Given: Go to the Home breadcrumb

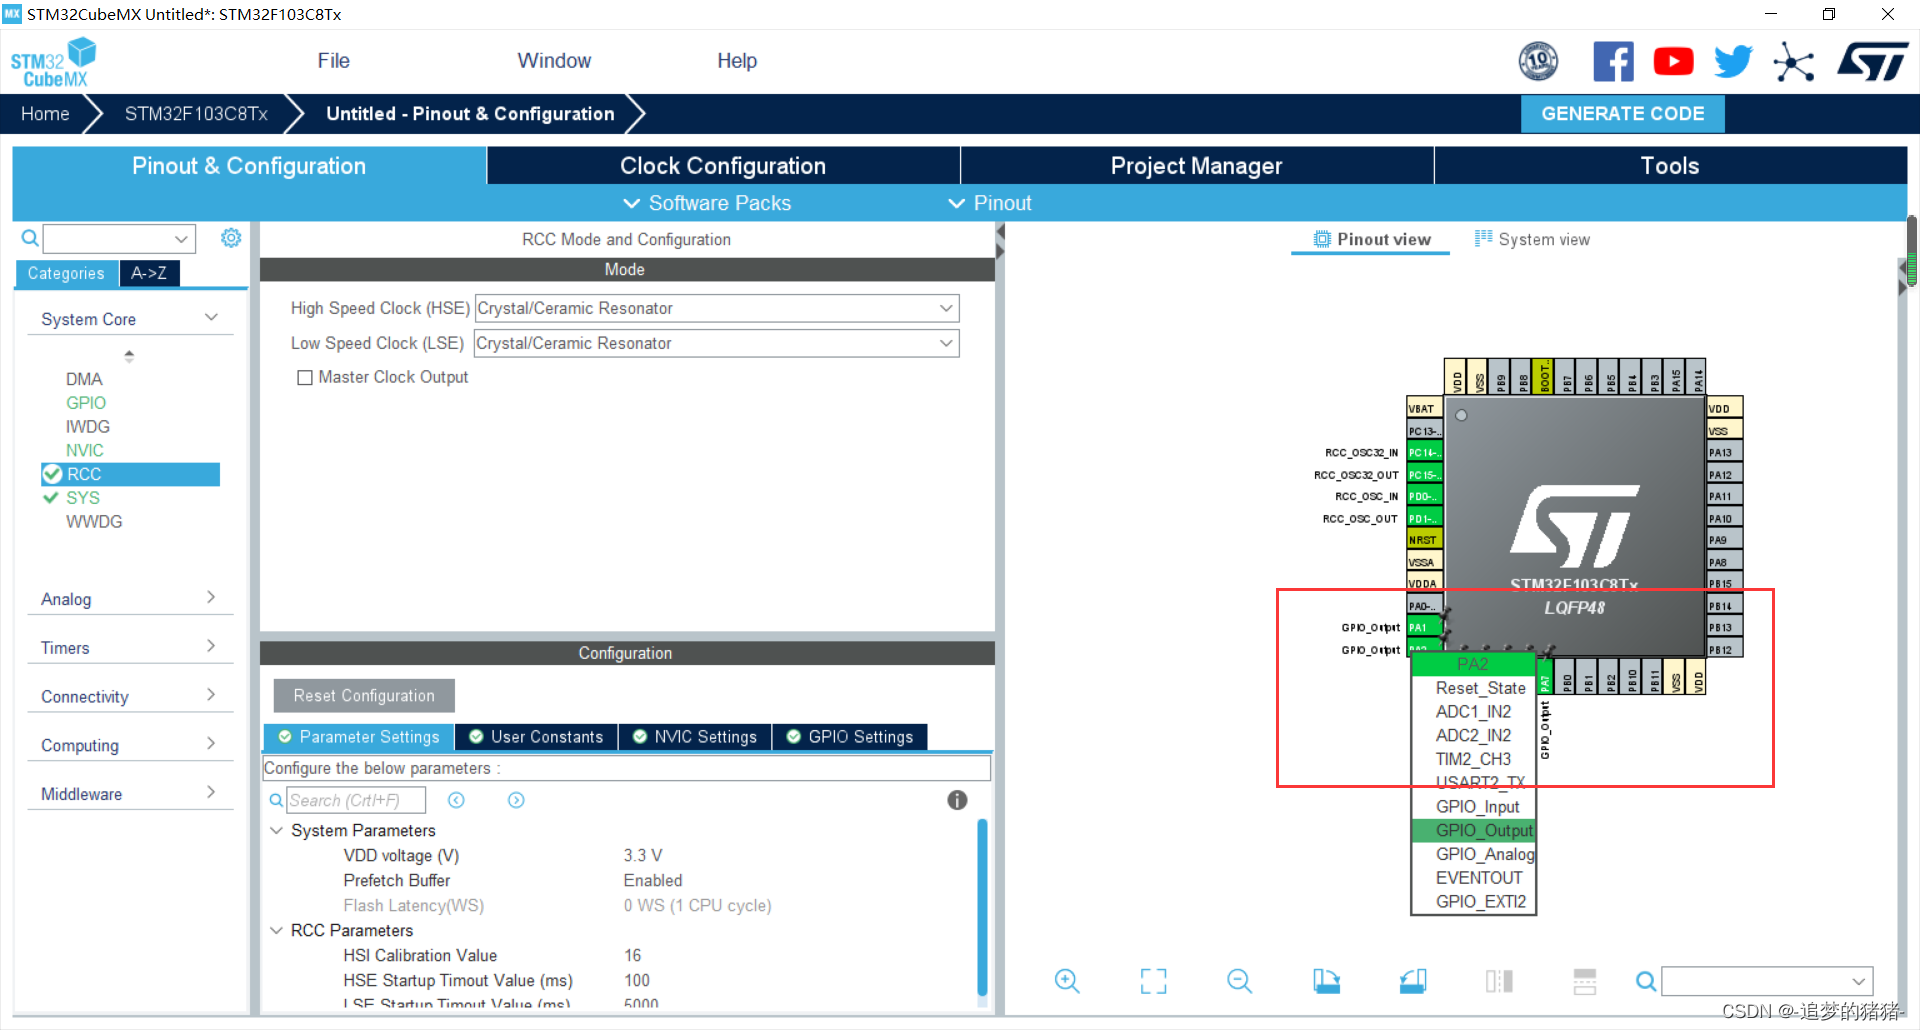Looking at the screenshot, I should click(x=45, y=114).
